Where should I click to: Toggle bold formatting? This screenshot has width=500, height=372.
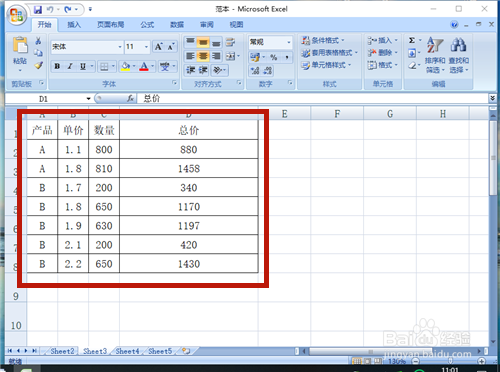tap(57, 66)
